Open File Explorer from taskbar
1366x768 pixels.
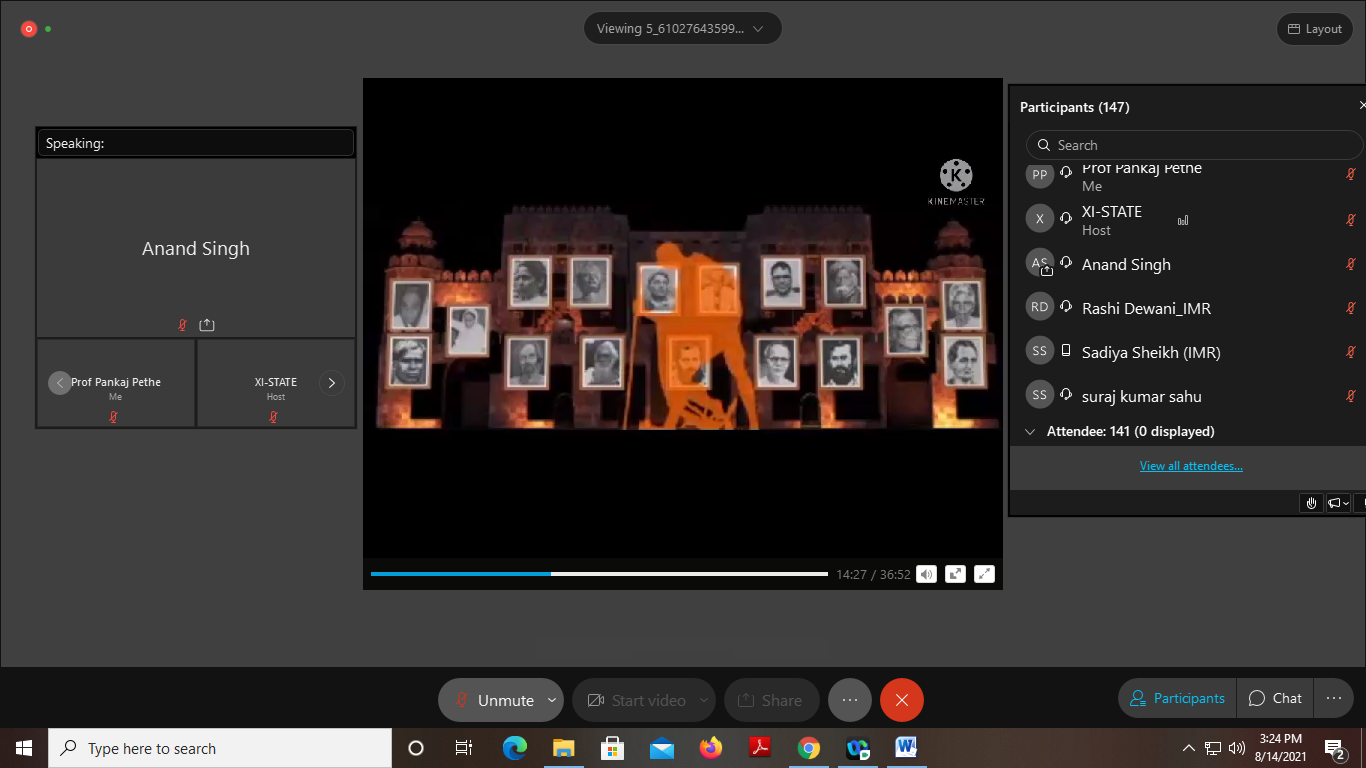(x=564, y=748)
